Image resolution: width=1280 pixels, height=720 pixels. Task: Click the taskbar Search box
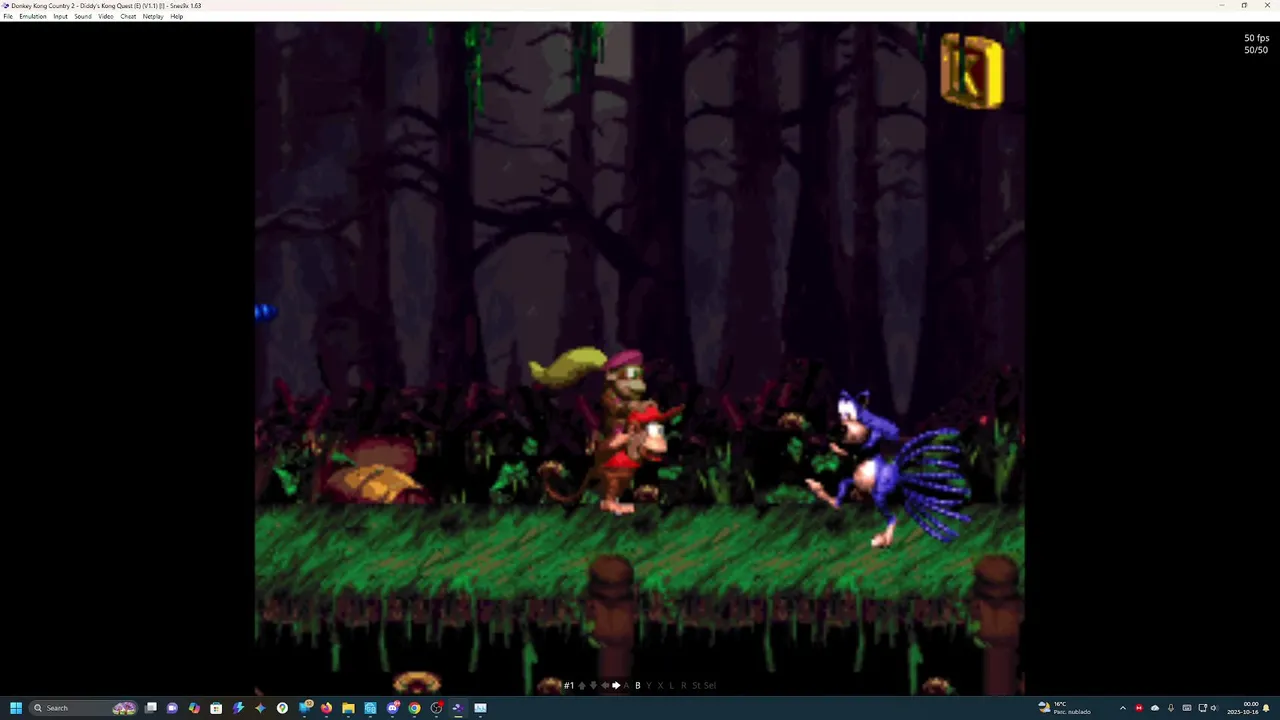(x=85, y=708)
